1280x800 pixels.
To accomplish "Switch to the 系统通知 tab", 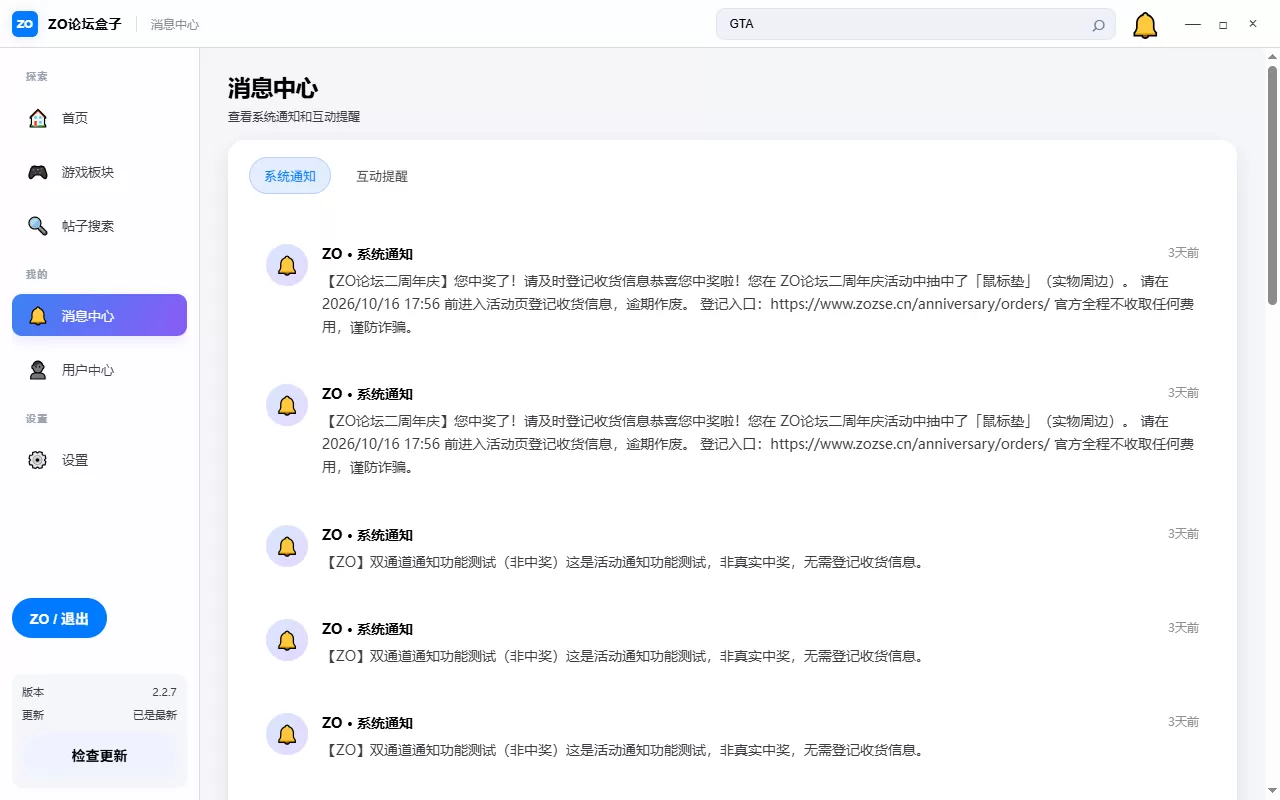I will (290, 176).
